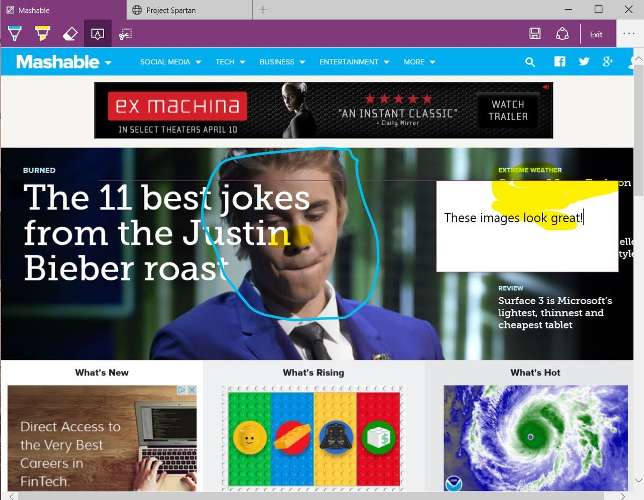Choose the Clip tool with scissors
The image size is (644, 500).
point(125,34)
